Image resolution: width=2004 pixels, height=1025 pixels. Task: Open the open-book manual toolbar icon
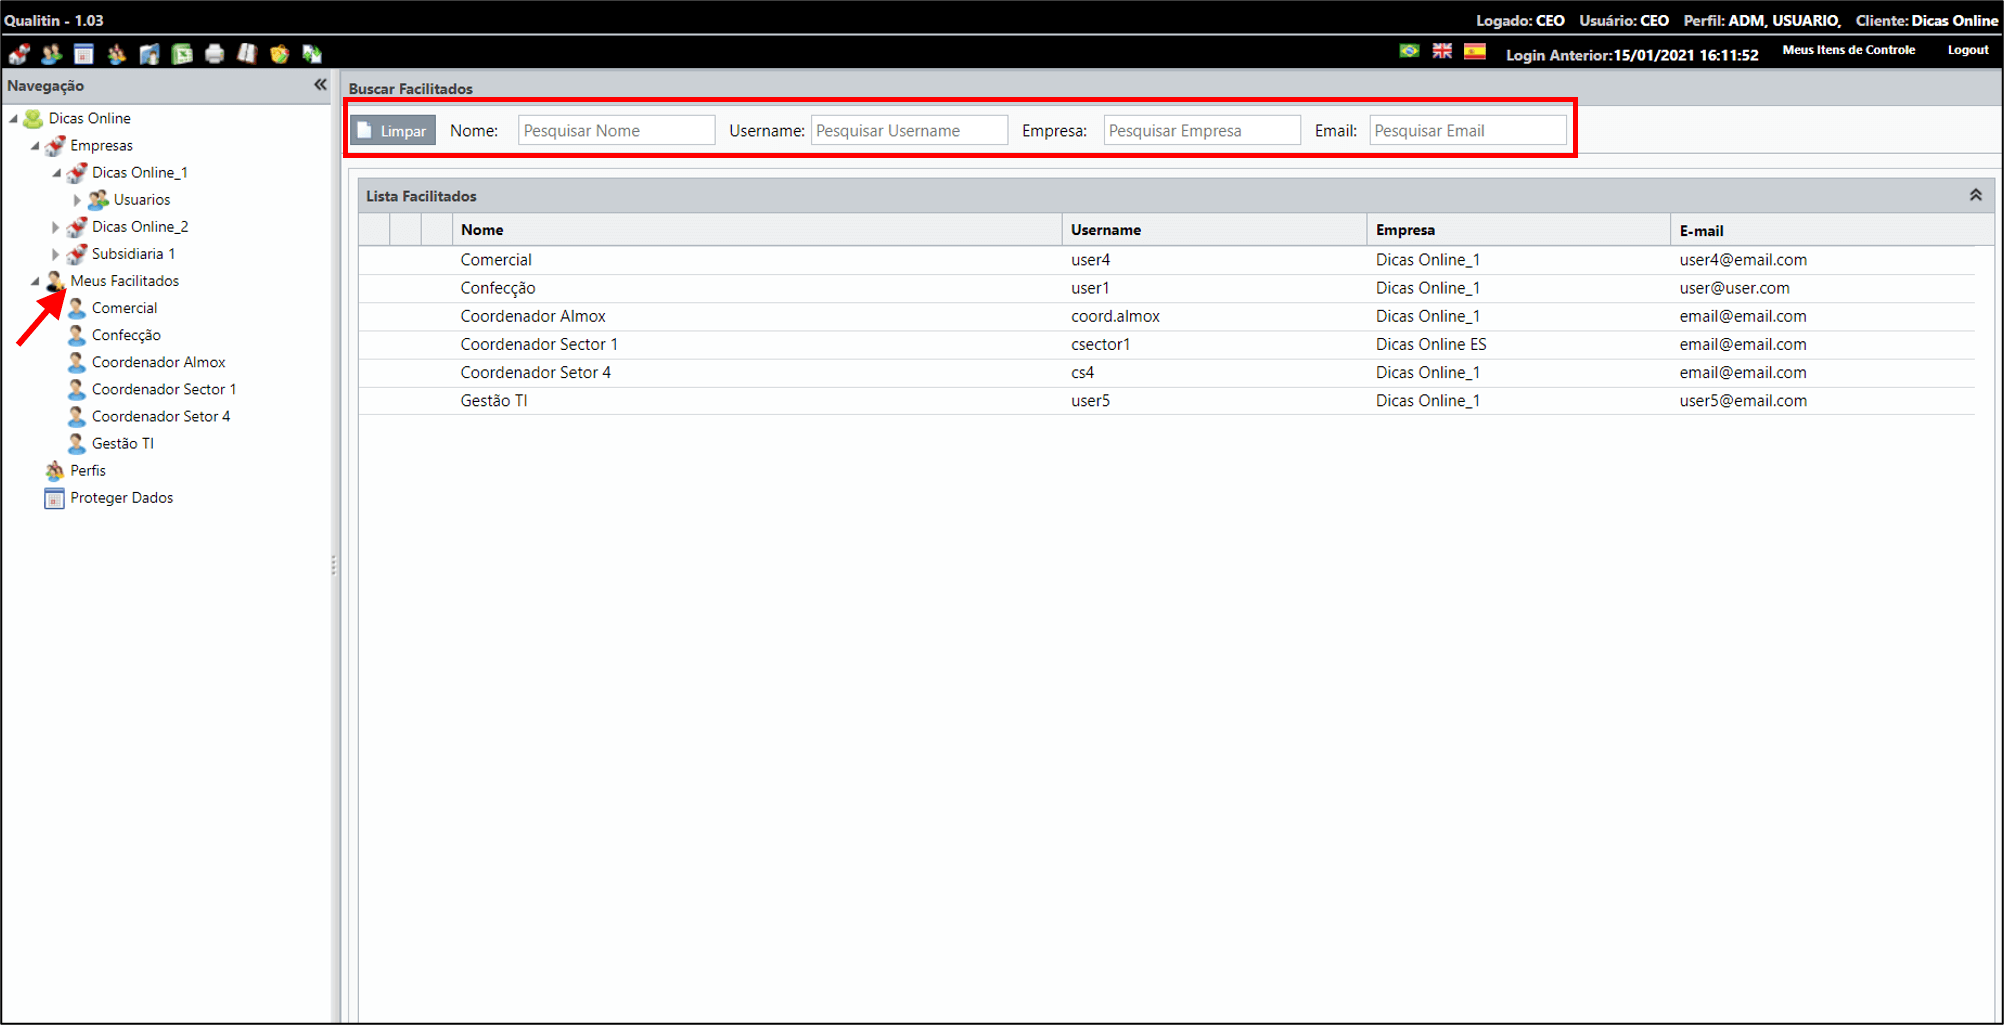click(x=247, y=54)
